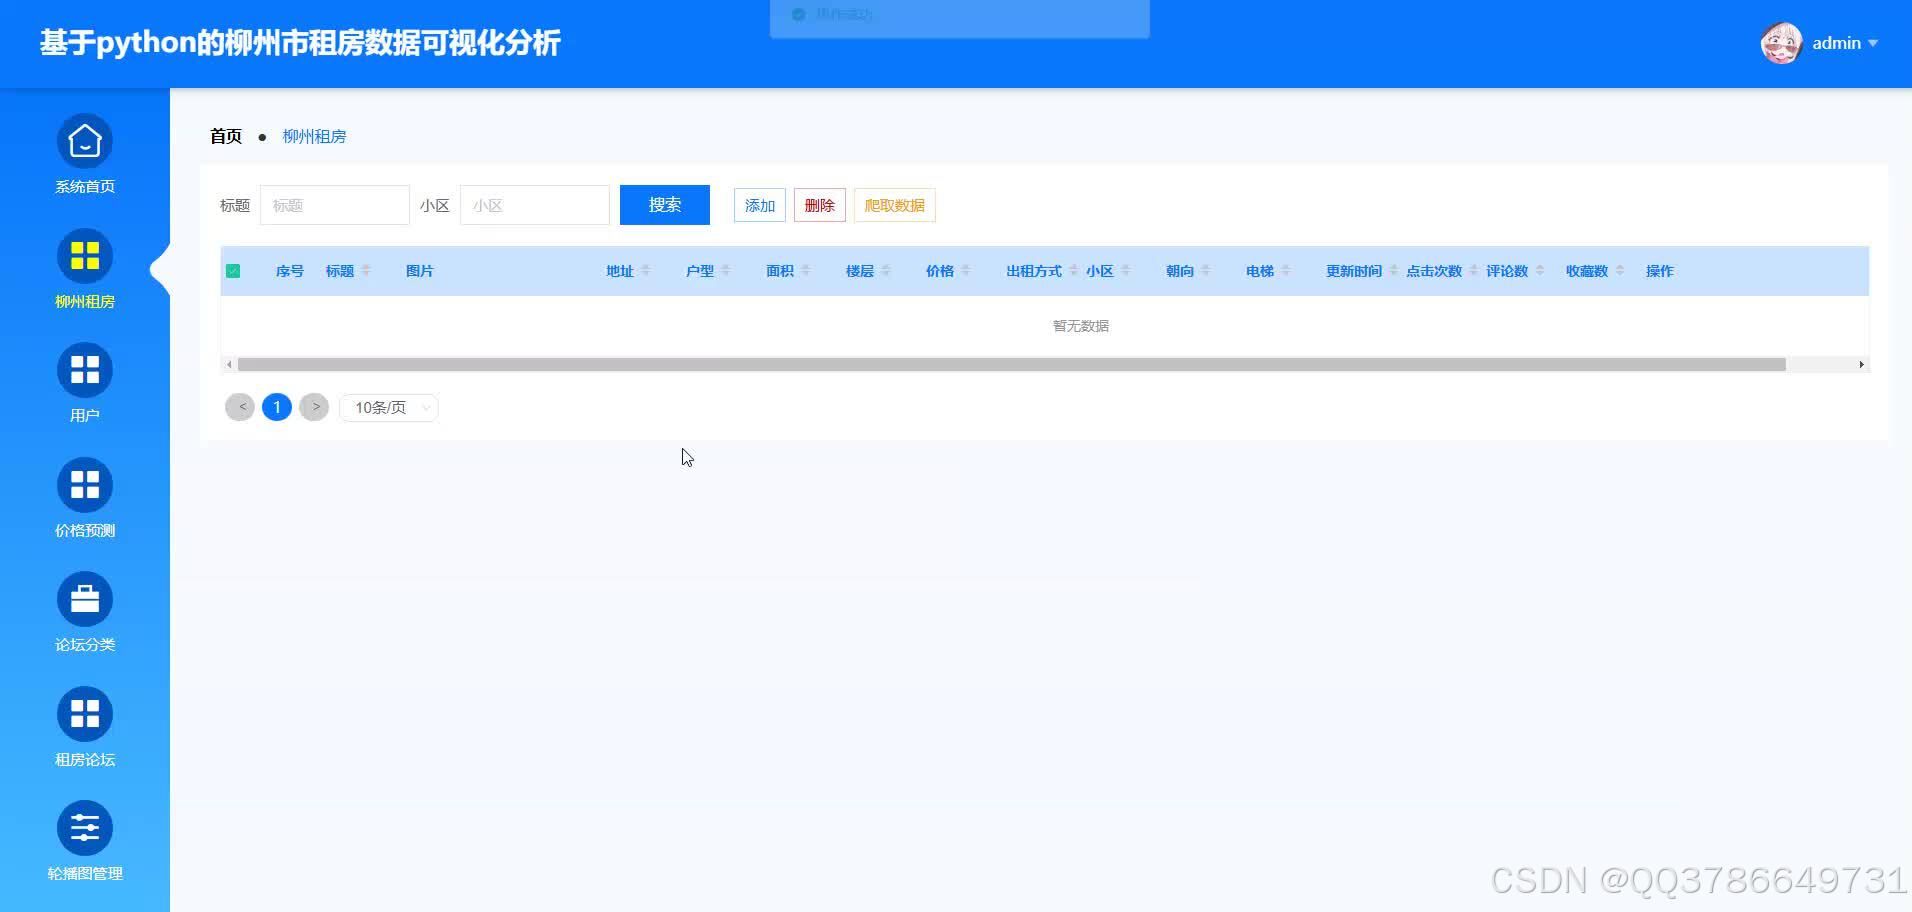
Task: Toggle the select-all checkbox in table header
Action: 233,270
